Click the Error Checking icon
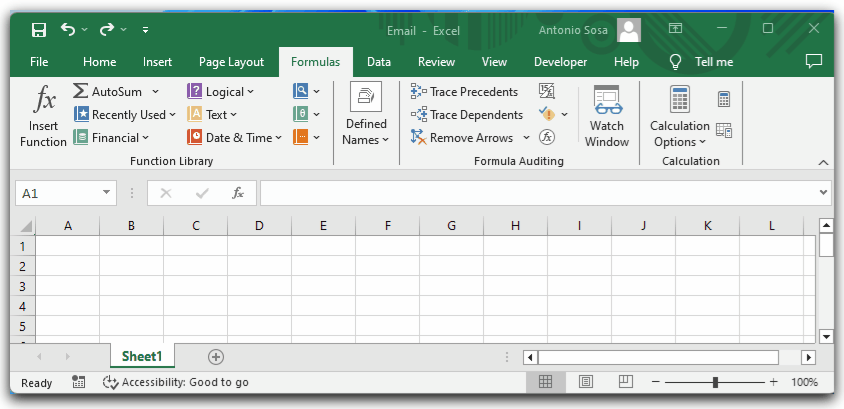The width and height of the screenshot is (844, 409). click(x=547, y=115)
